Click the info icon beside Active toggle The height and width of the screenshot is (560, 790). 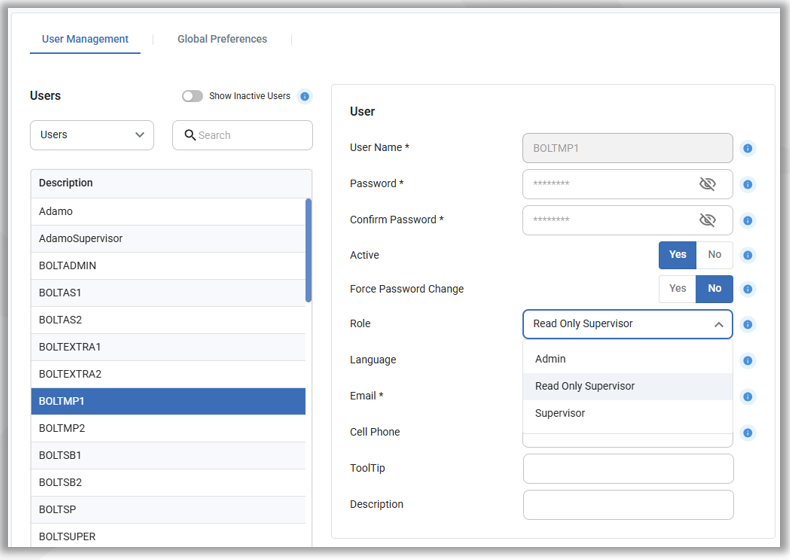tap(748, 256)
